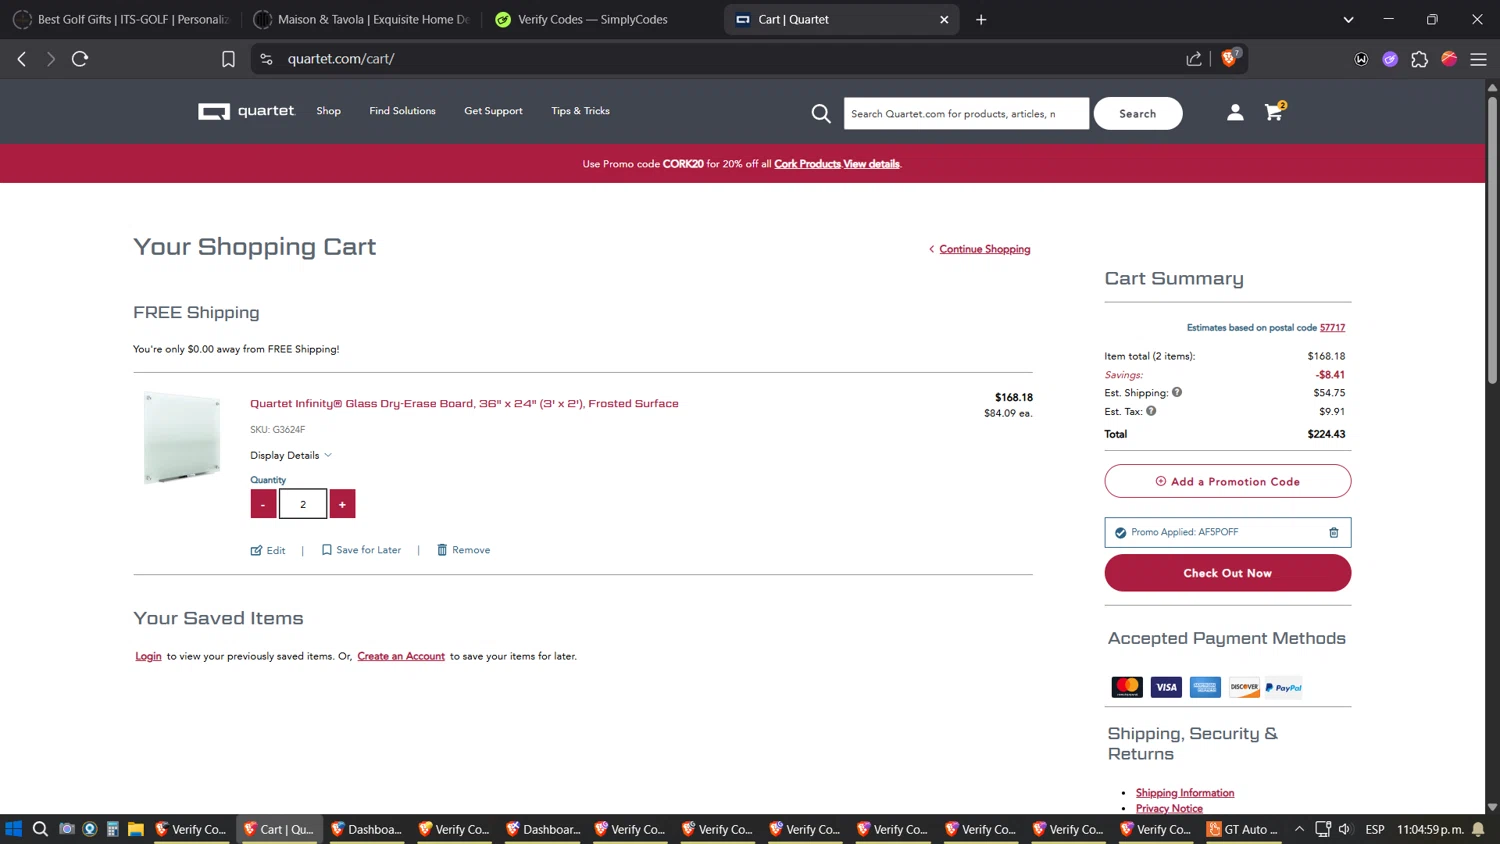The width and height of the screenshot is (1500, 844).
Task: Click Save for Later link
Action: click(x=361, y=550)
